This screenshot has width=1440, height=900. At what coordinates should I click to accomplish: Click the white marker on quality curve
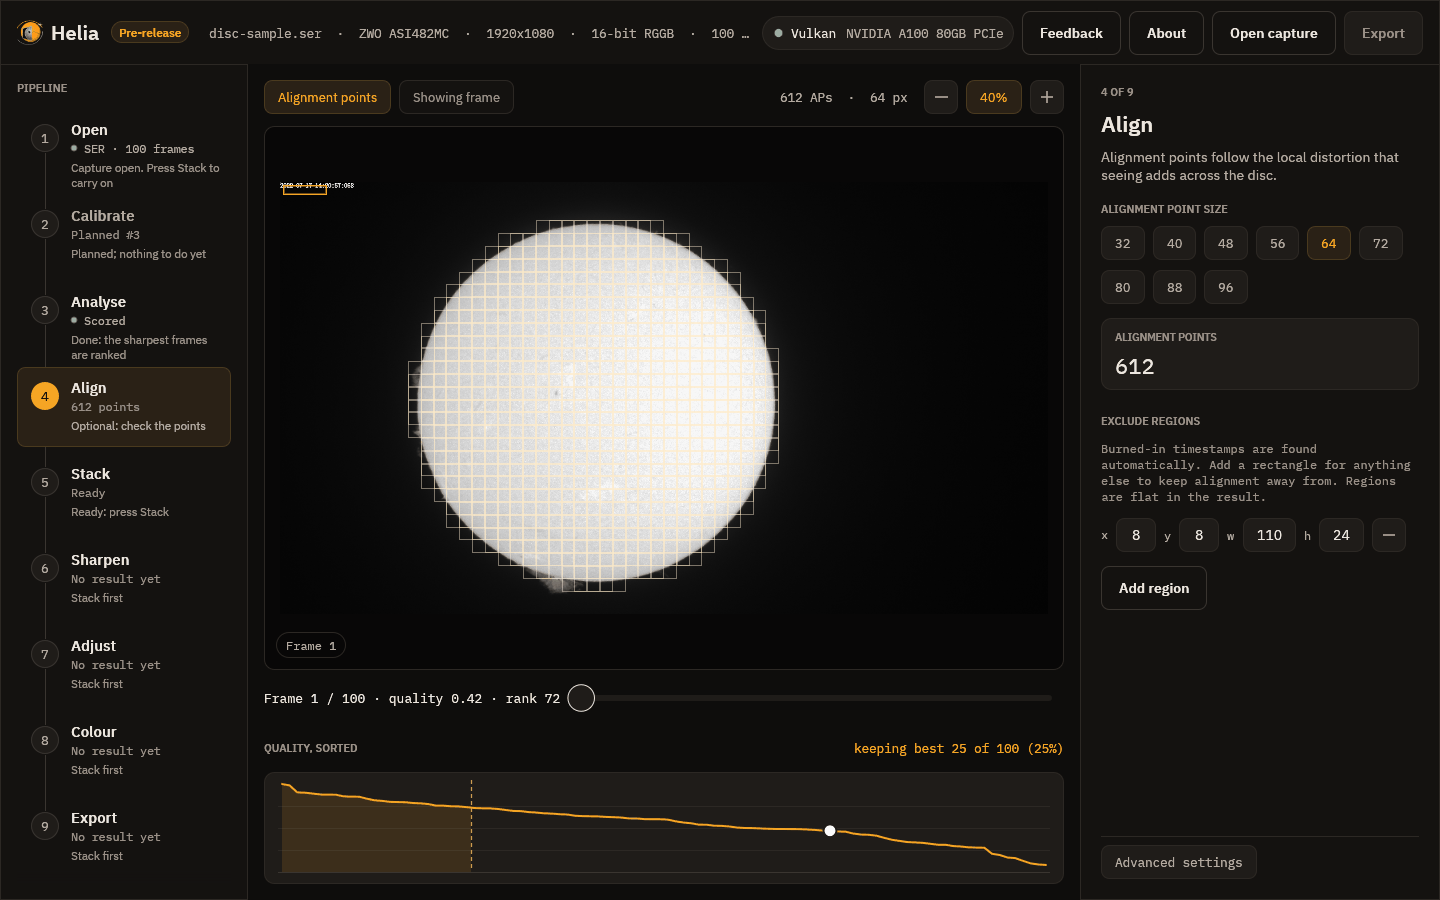(x=830, y=831)
